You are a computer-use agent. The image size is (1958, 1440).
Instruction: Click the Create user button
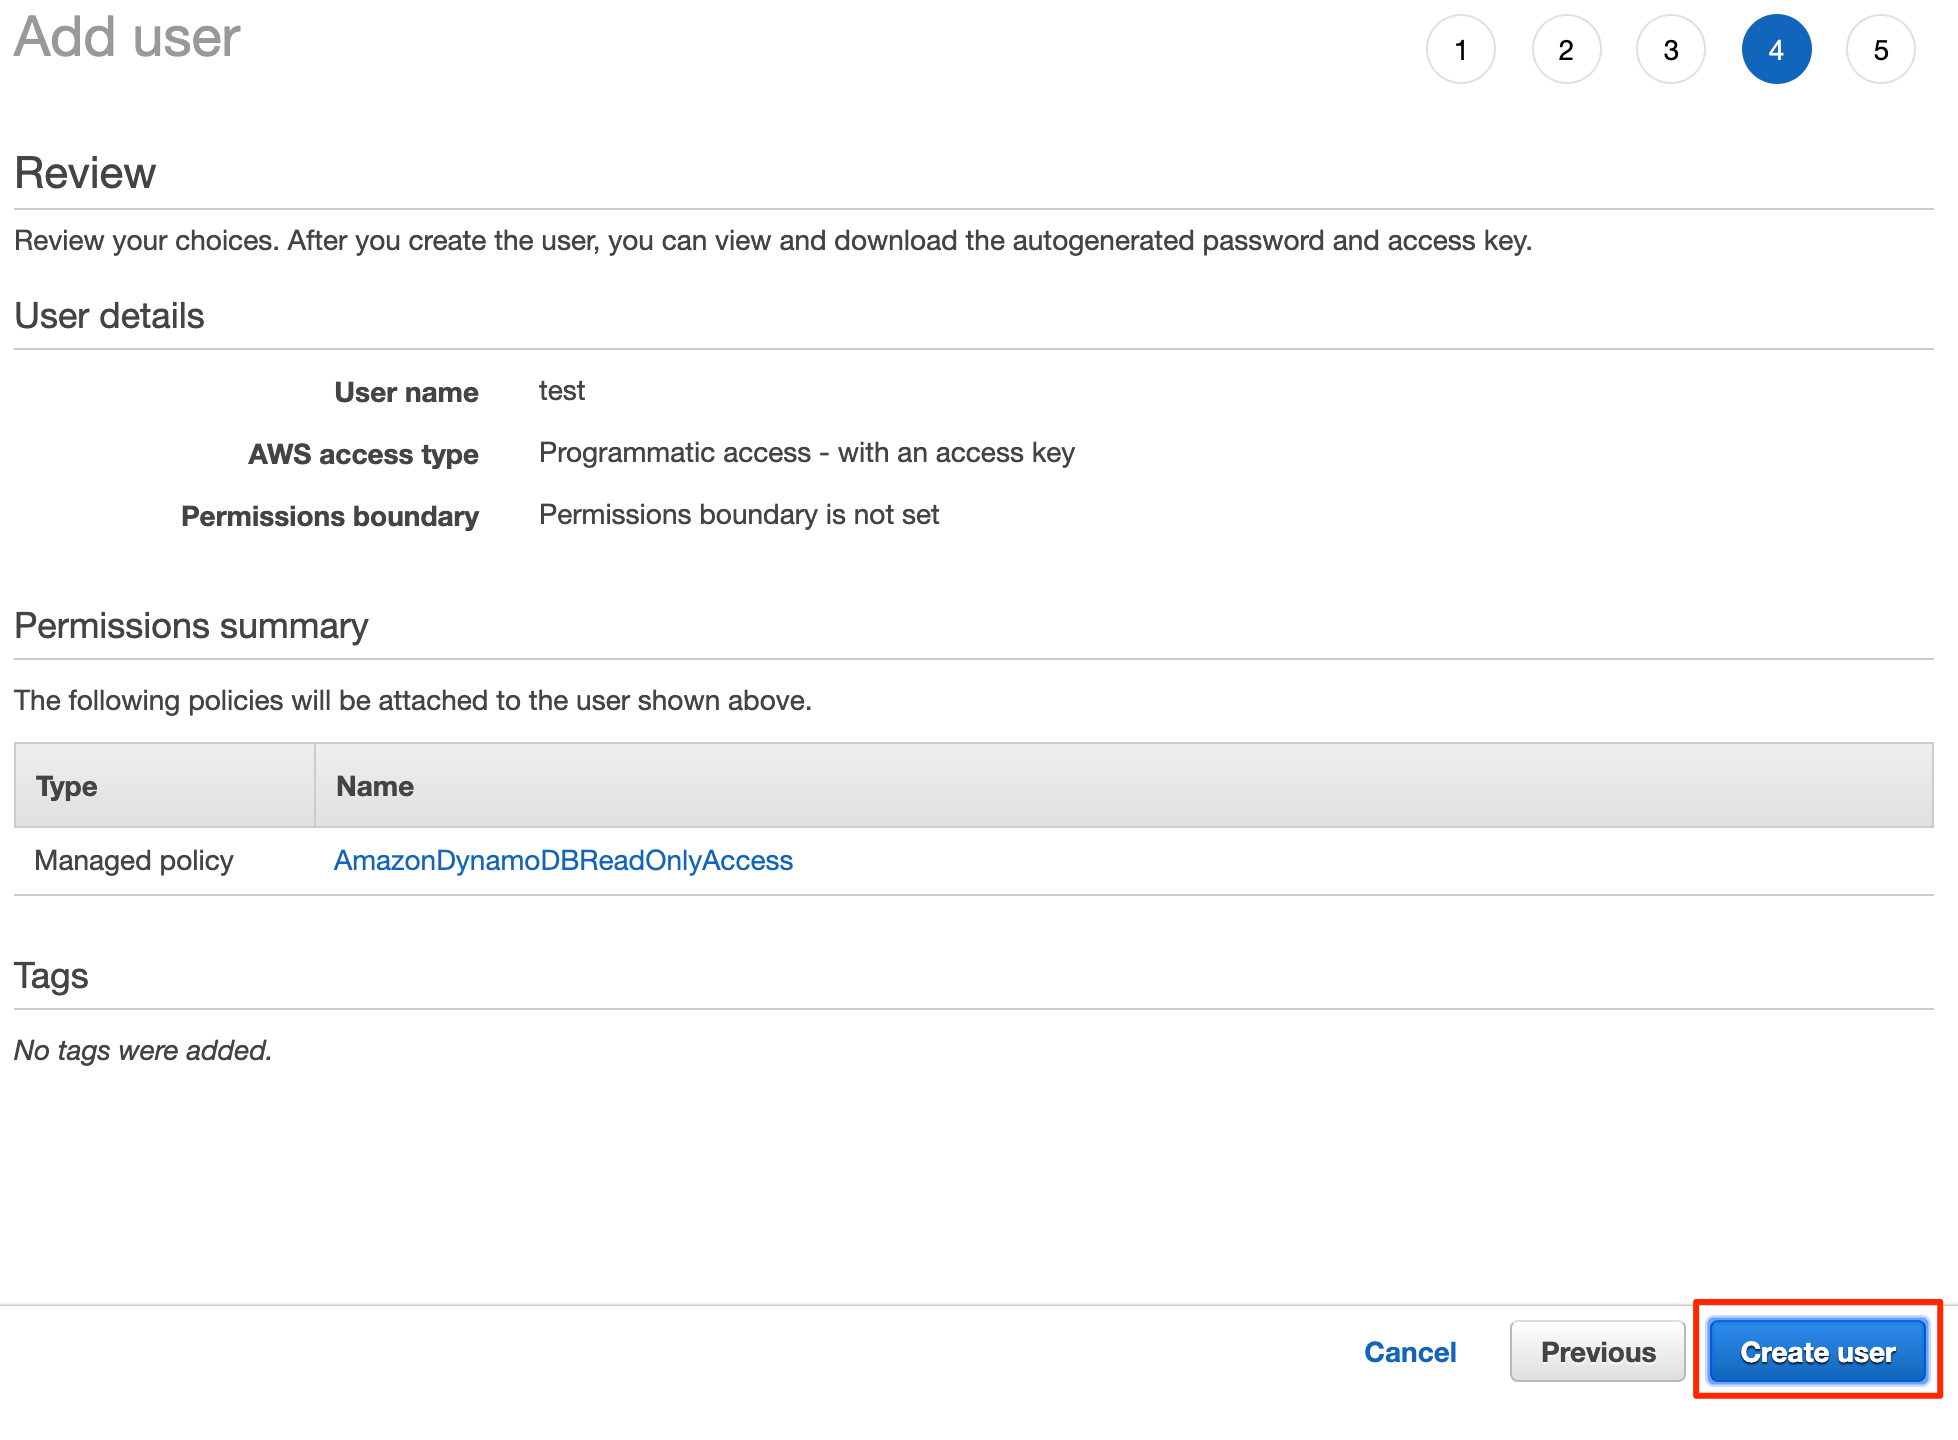click(1817, 1352)
